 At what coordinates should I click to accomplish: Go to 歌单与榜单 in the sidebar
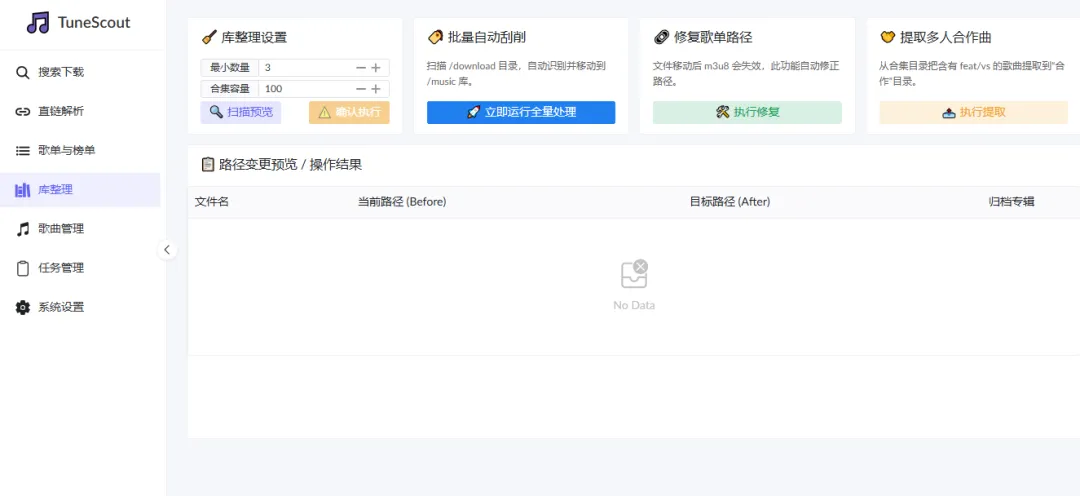(80, 151)
